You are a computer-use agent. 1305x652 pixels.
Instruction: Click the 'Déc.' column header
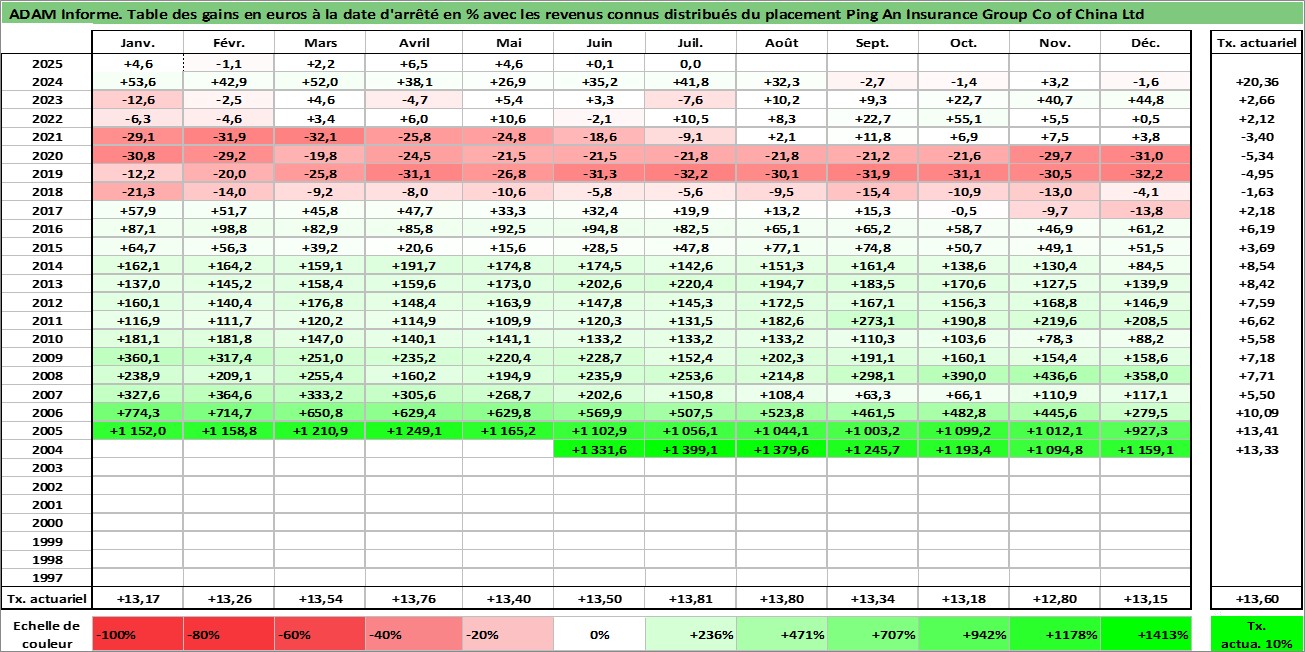pos(1146,43)
